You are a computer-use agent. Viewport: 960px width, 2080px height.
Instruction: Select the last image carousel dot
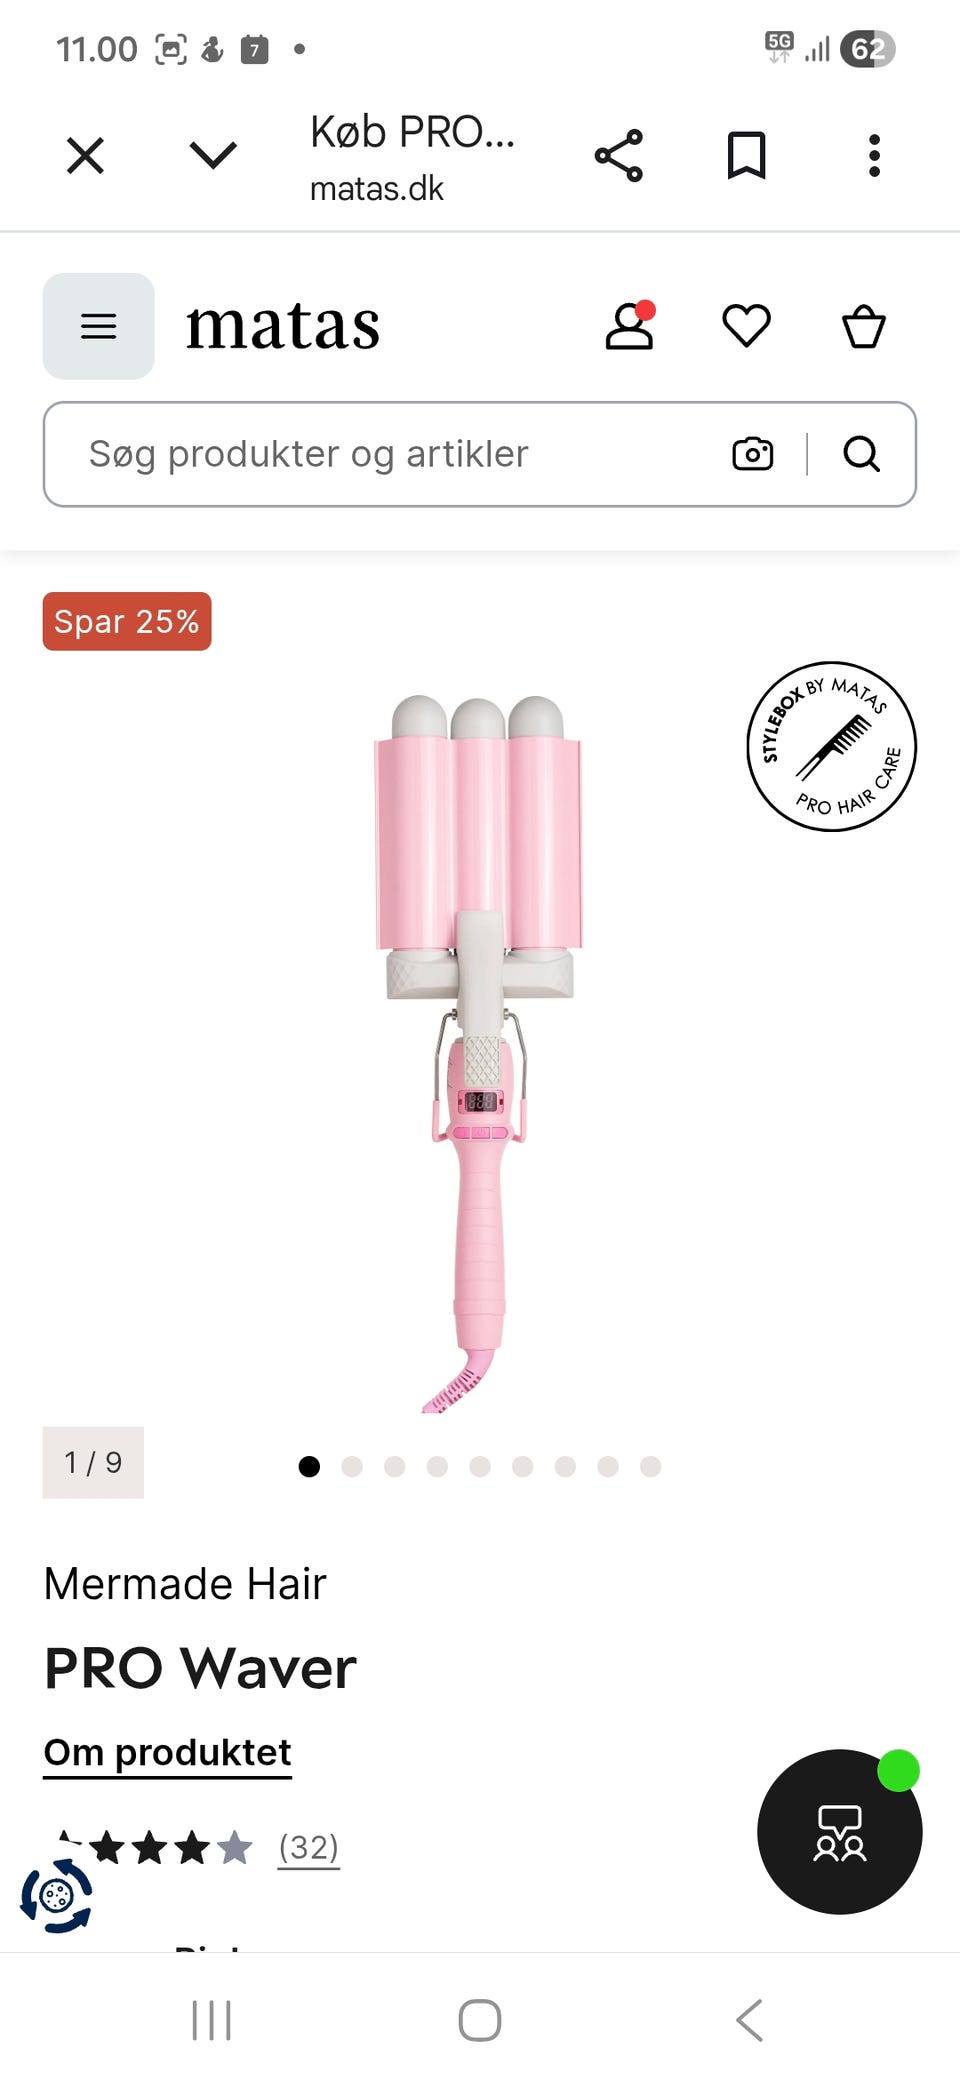pyautogui.click(x=650, y=1466)
